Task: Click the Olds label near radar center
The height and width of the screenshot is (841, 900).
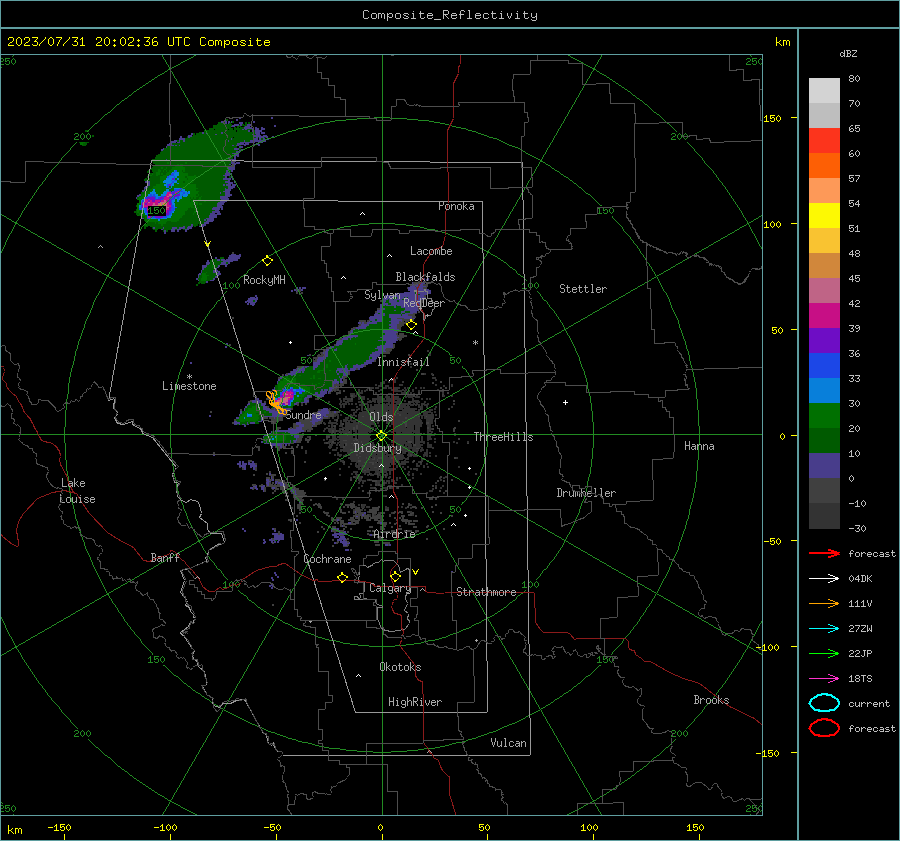Action: pos(381,417)
